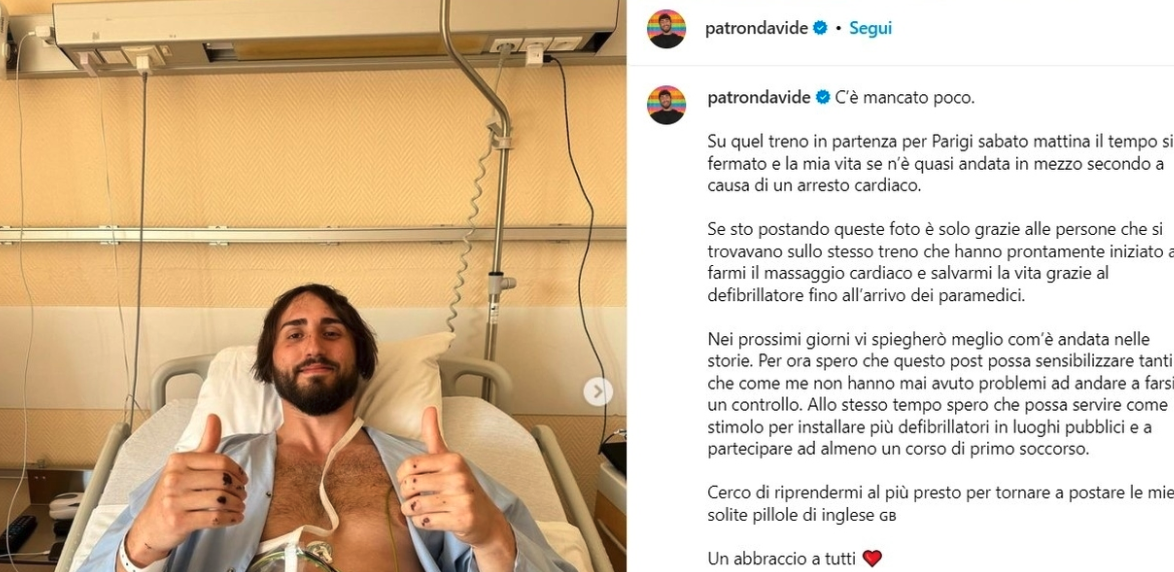Open patrondavide profile from the header username
The width and height of the screenshot is (1174, 572).
pyautogui.click(x=757, y=28)
